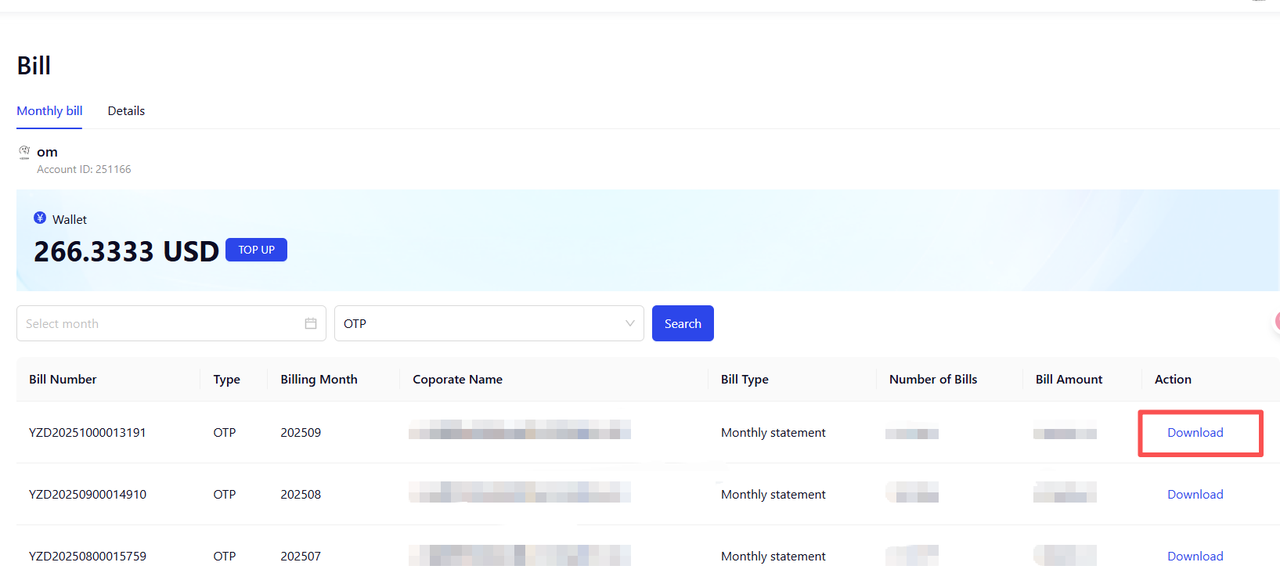The width and height of the screenshot is (1280, 573).
Task: Click the wallet currency icon
Action: (x=40, y=218)
